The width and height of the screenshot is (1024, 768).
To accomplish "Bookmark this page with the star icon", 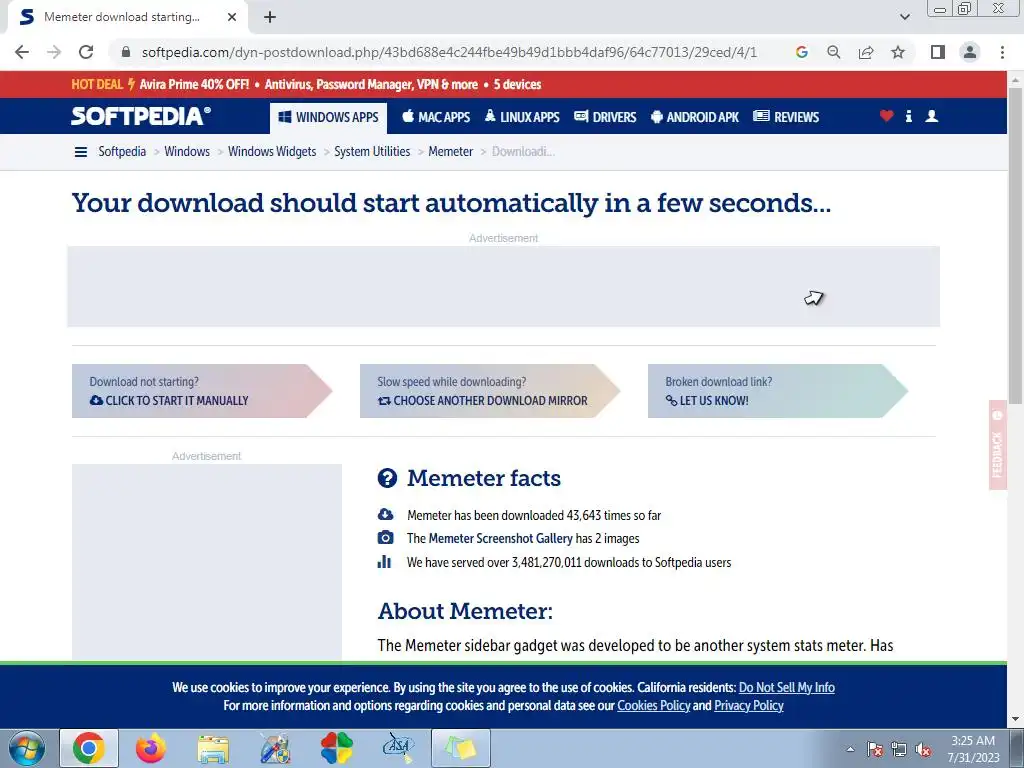I will coord(898,52).
